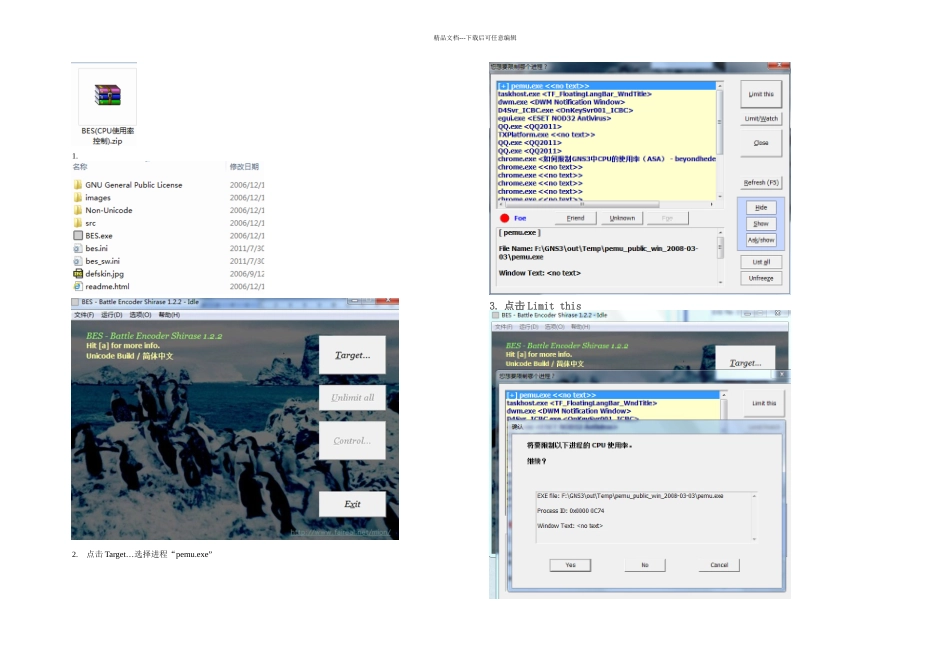
Task: Click the red Foe status indicator
Action: pos(505,218)
